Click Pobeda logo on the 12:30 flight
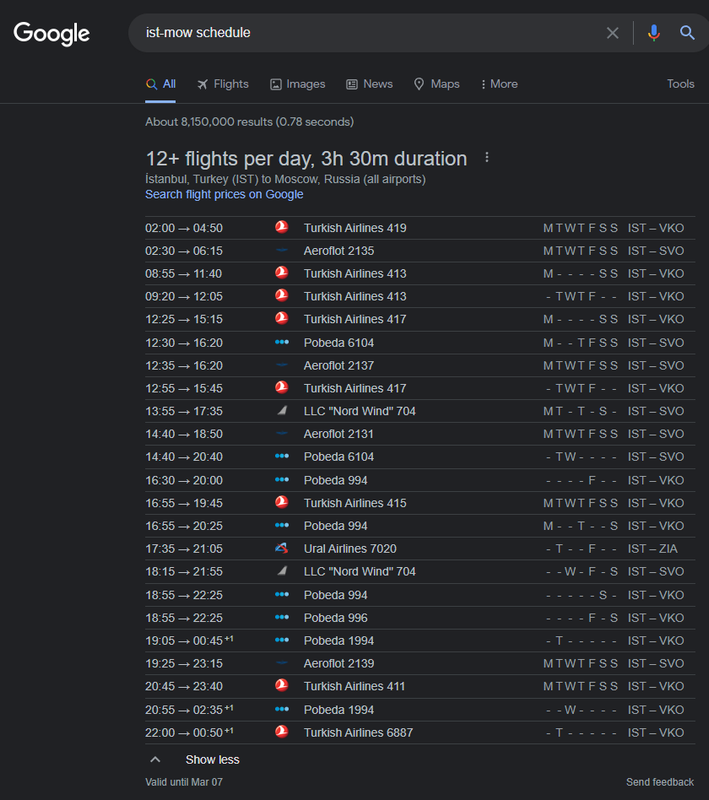709x800 pixels. click(x=282, y=342)
